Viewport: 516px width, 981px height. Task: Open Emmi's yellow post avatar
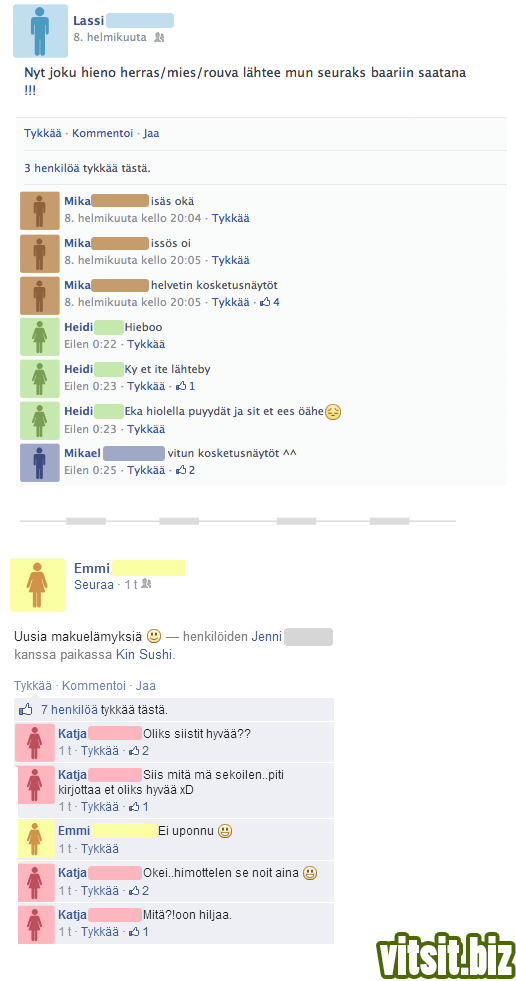coord(38,584)
